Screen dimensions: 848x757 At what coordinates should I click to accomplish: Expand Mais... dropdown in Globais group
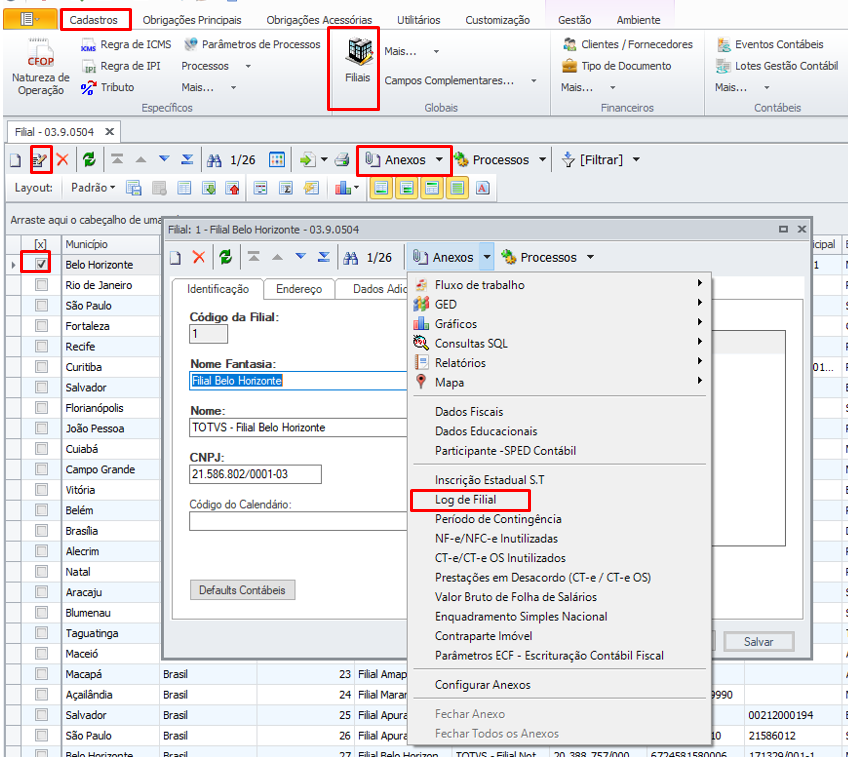coord(436,51)
